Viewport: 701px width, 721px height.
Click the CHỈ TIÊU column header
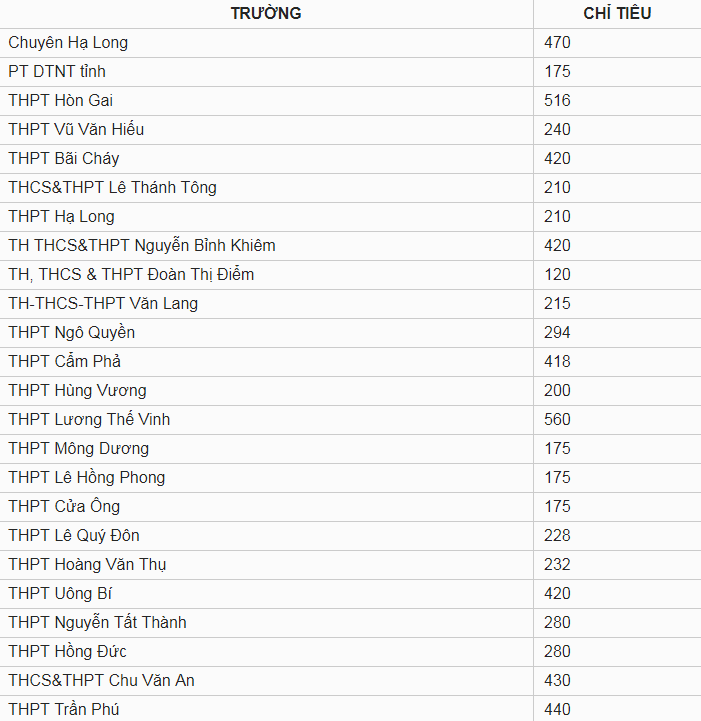(x=617, y=13)
